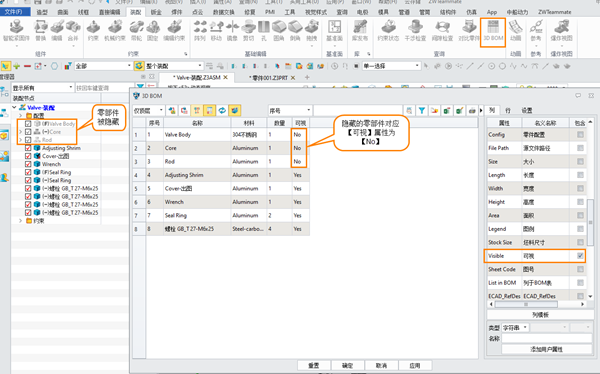Click the 约束状态 constraint status tool
Screen dimensions: 600x374
pos(388,31)
